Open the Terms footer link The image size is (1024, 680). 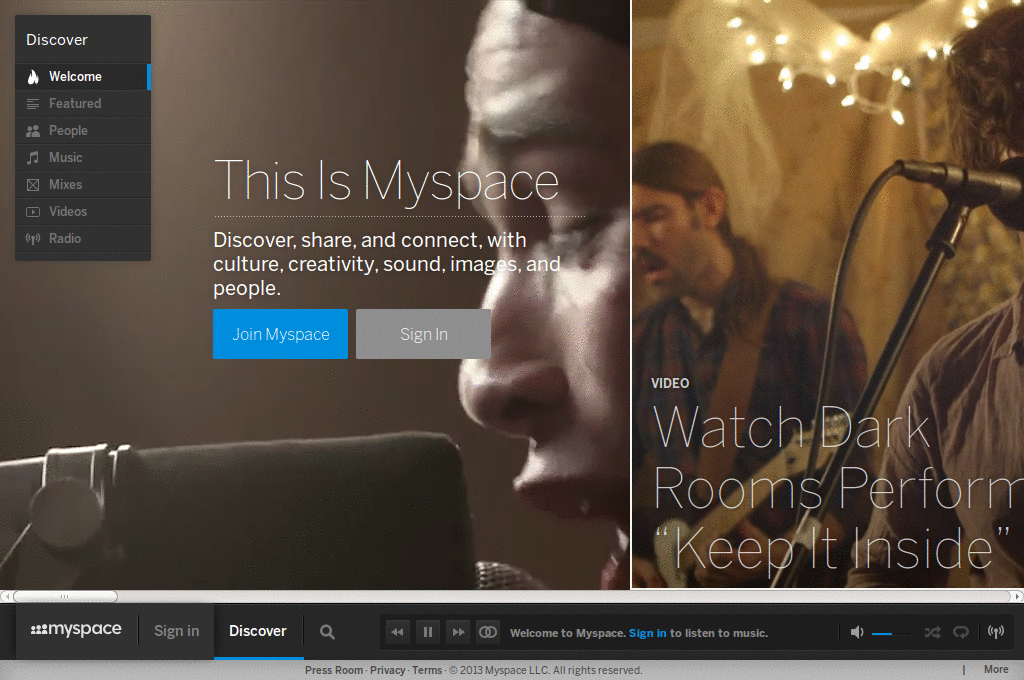coord(427,670)
